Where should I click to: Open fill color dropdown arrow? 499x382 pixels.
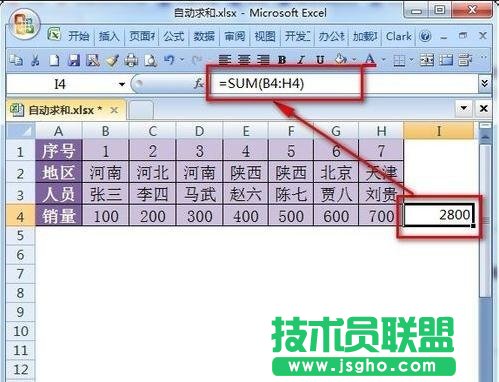click(x=354, y=60)
